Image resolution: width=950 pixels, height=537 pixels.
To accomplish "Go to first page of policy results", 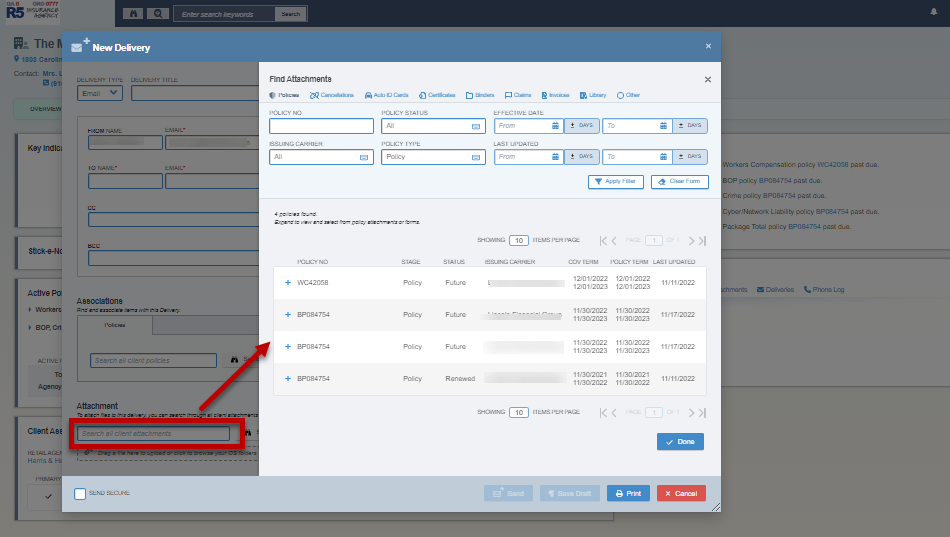I will tap(604, 241).
